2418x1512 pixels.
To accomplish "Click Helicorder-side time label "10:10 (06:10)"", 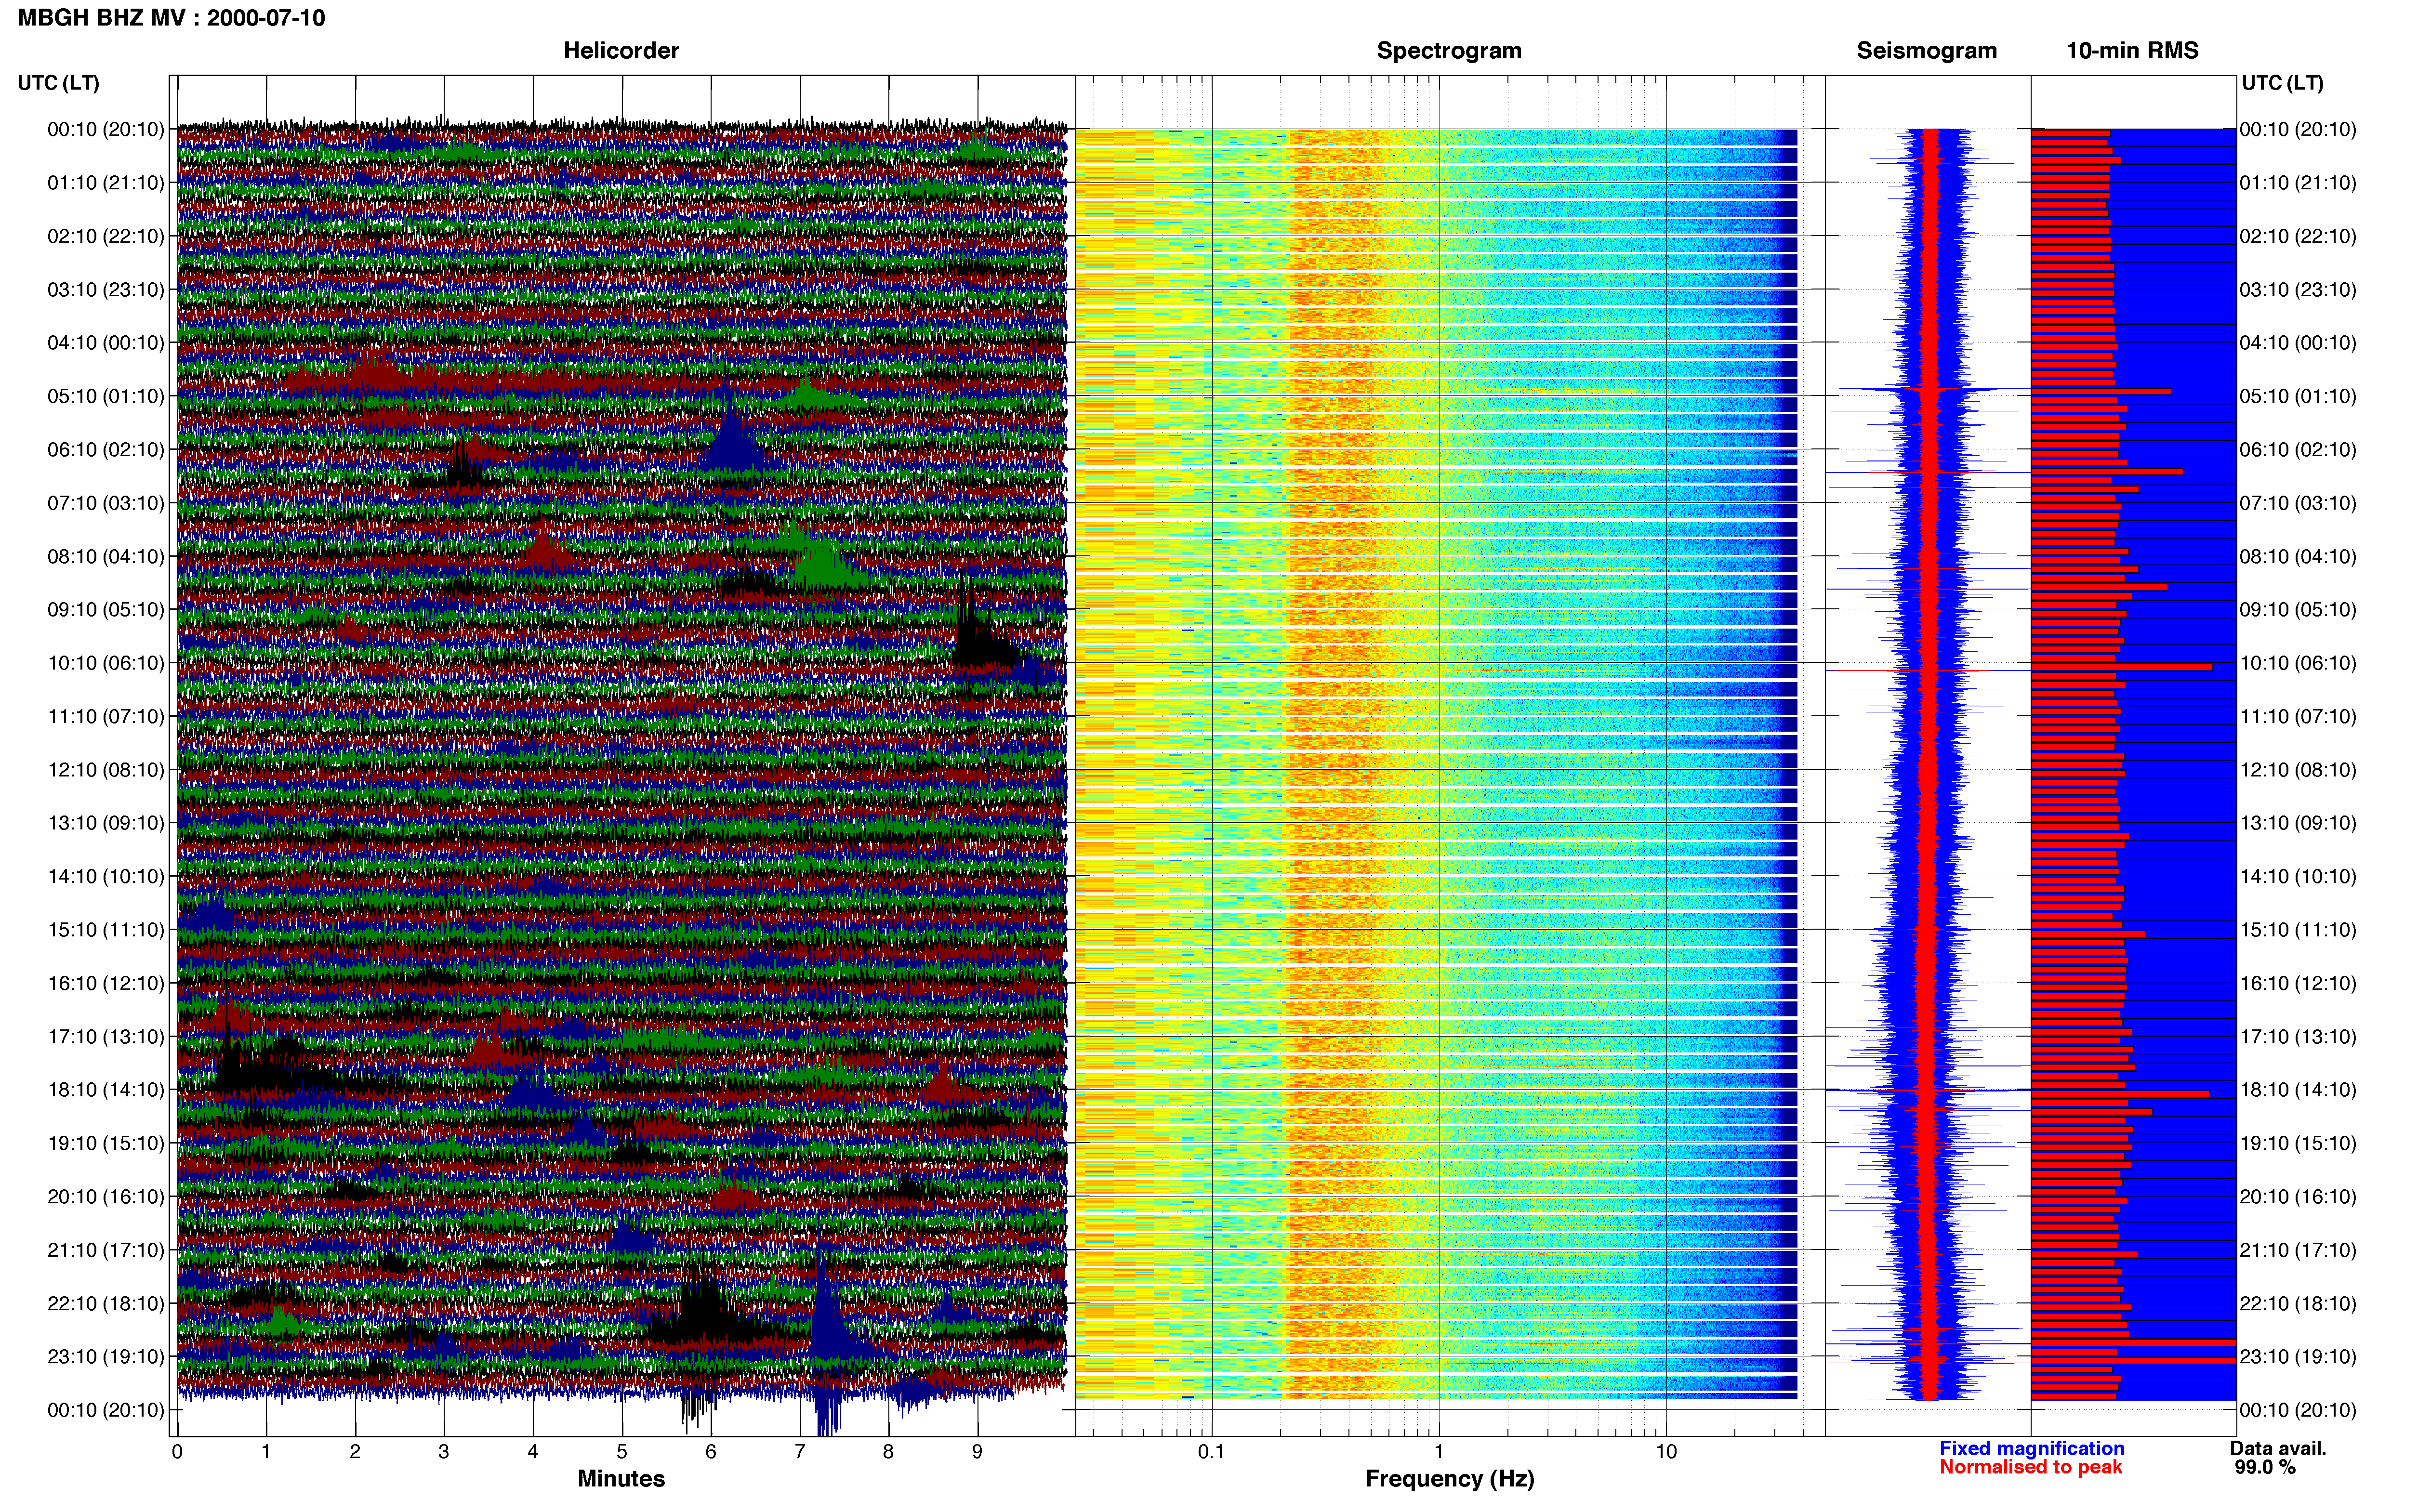I will tap(106, 663).
